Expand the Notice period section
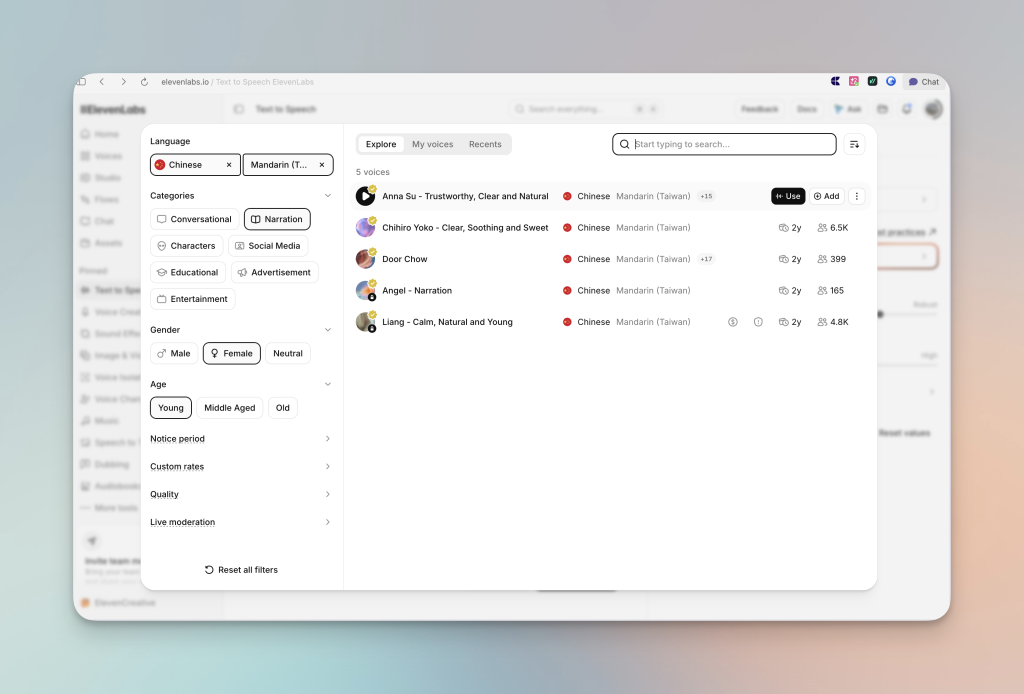This screenshot has height=694, width=1024. tap(242, 439)
